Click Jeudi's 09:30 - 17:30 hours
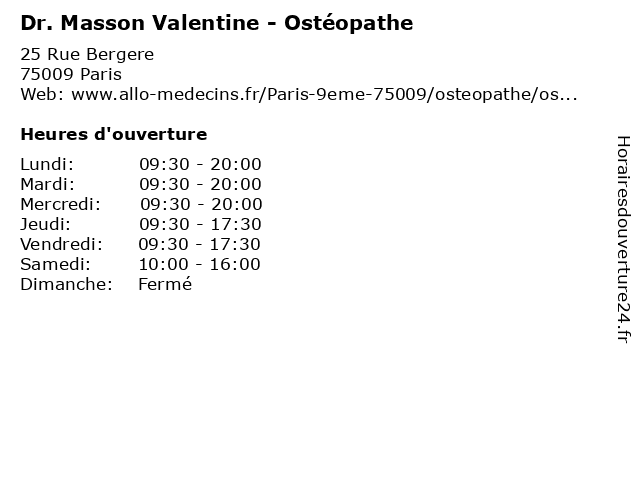 click(x=200, y=224)
